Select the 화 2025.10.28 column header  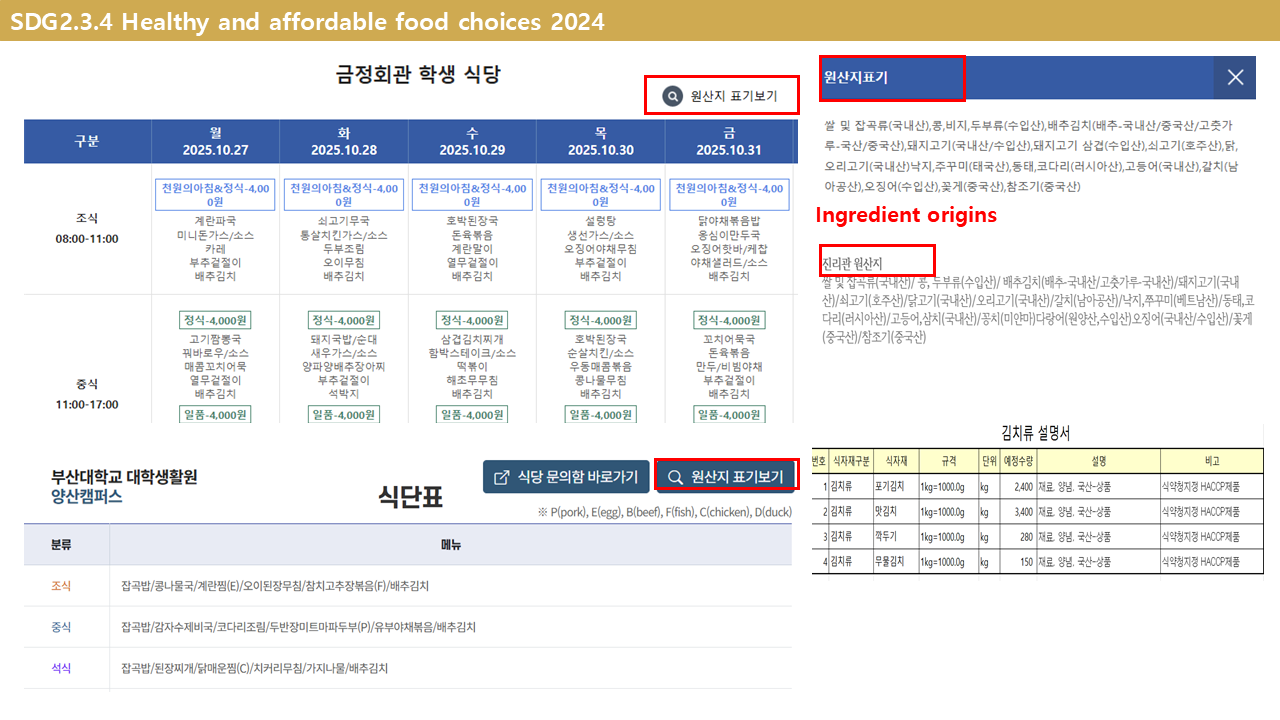click(x=343, y=142)
